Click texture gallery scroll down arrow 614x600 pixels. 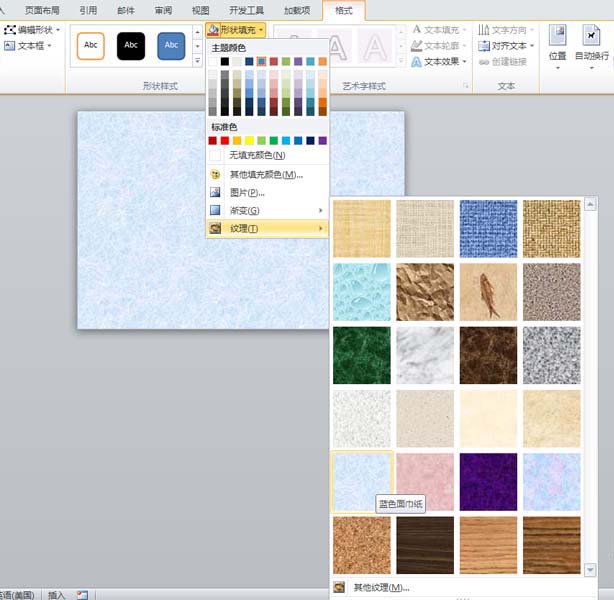coord(590,569)
